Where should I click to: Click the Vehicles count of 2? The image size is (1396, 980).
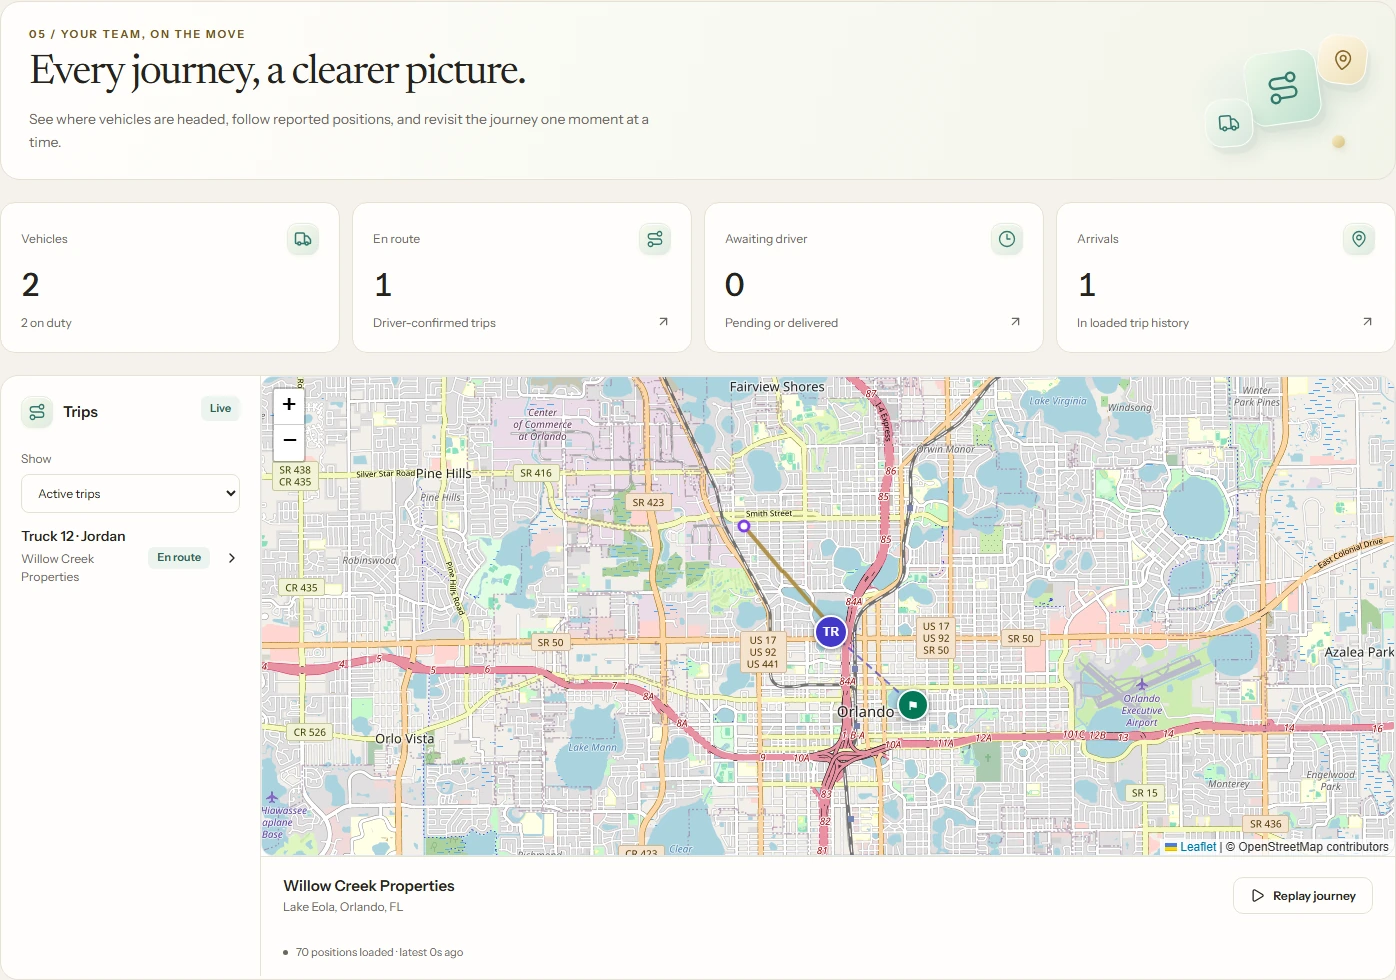pyautogui.click(x=31, y=285)
